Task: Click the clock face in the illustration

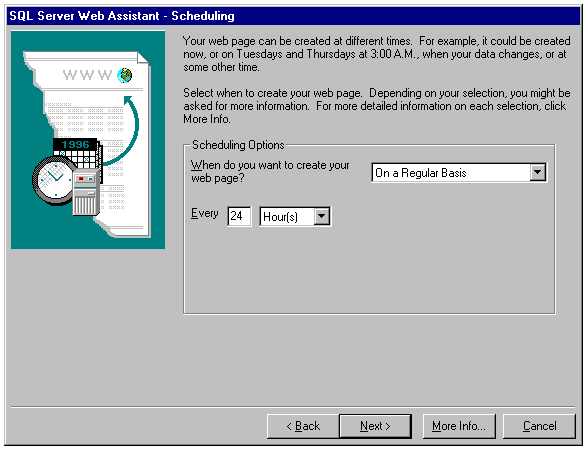Action: (55, 181)
